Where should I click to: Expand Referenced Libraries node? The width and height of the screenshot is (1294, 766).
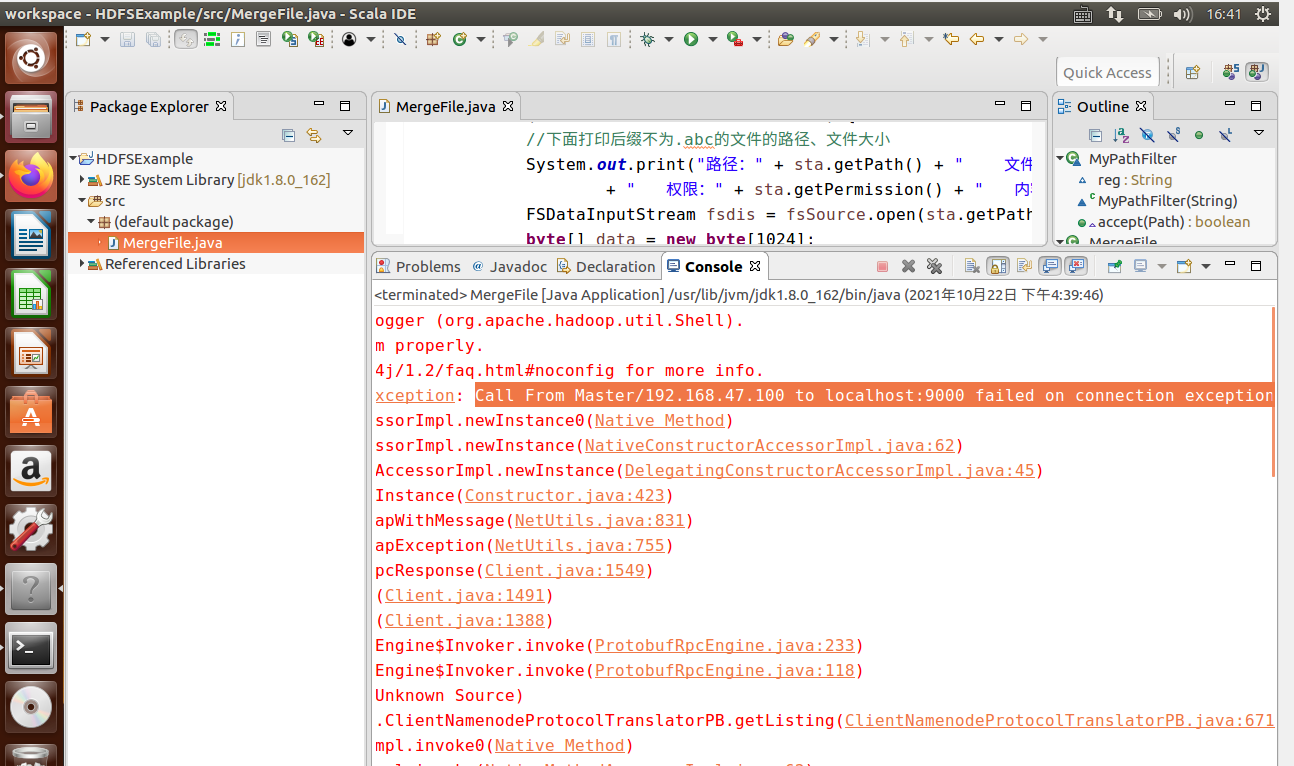point(82,264)
